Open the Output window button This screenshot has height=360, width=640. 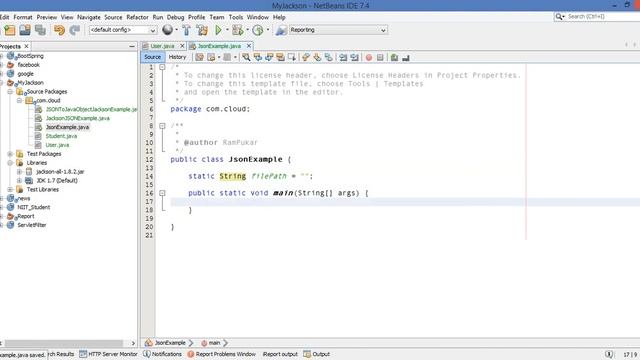pos(317,354)
